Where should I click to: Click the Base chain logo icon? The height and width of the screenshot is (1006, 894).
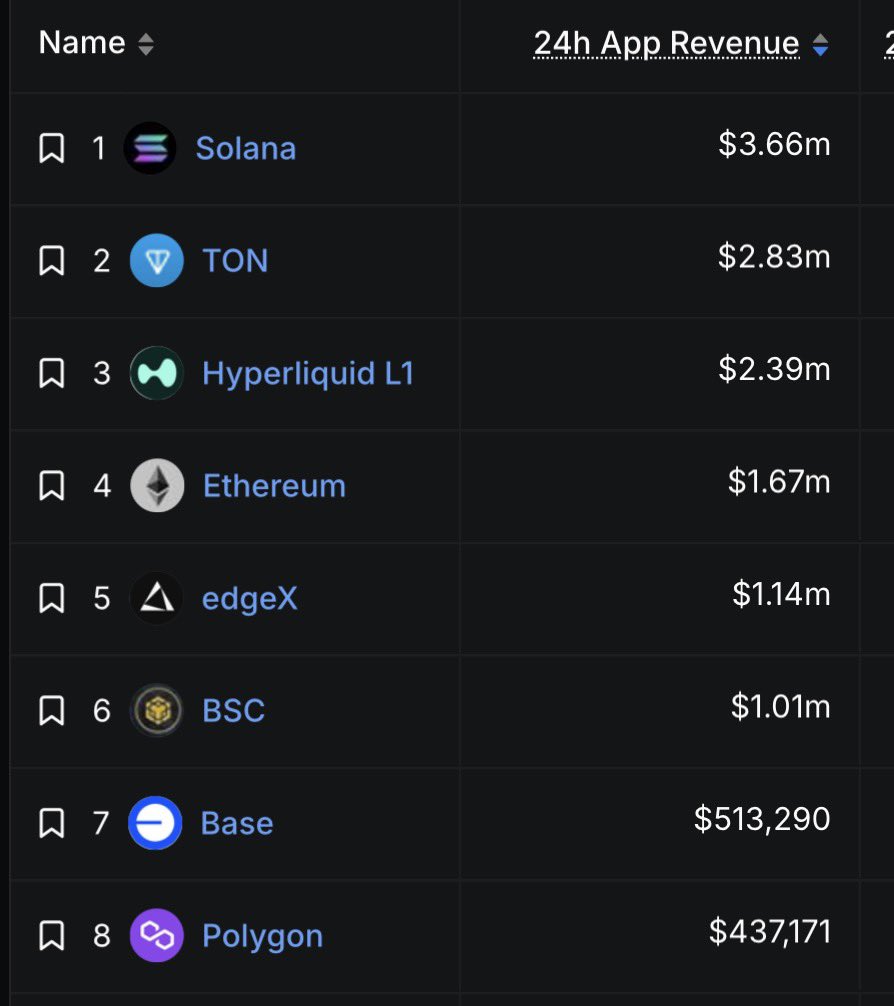point(155,823)
